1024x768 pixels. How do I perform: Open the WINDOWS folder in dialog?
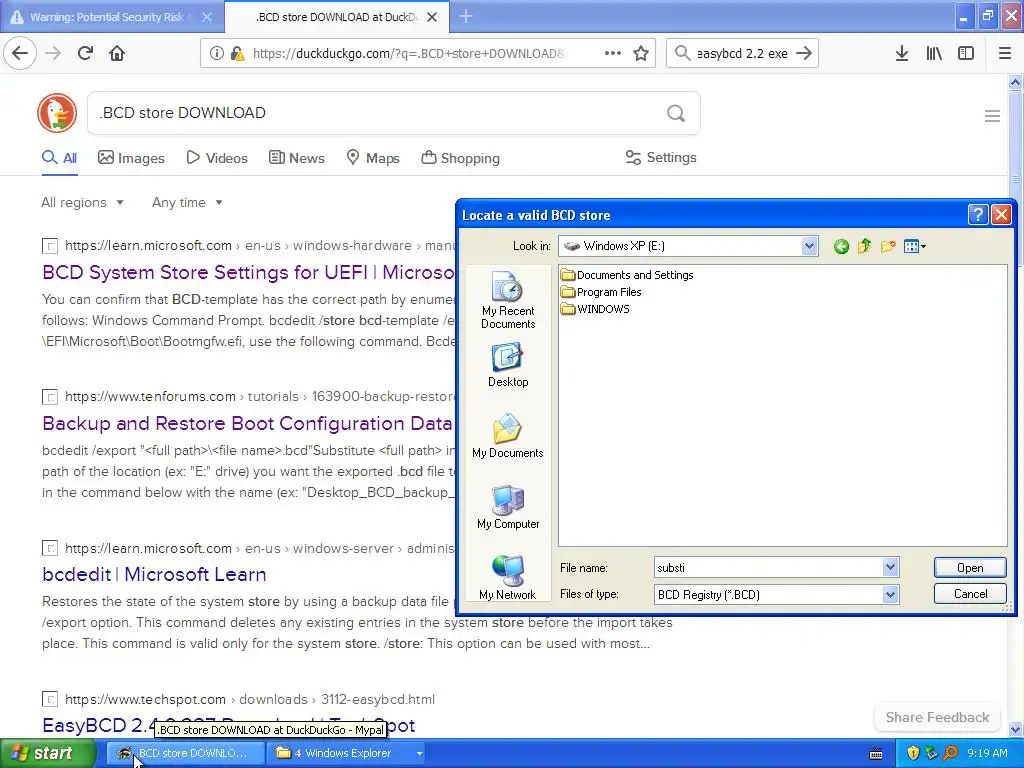click(x=595, y=309)
